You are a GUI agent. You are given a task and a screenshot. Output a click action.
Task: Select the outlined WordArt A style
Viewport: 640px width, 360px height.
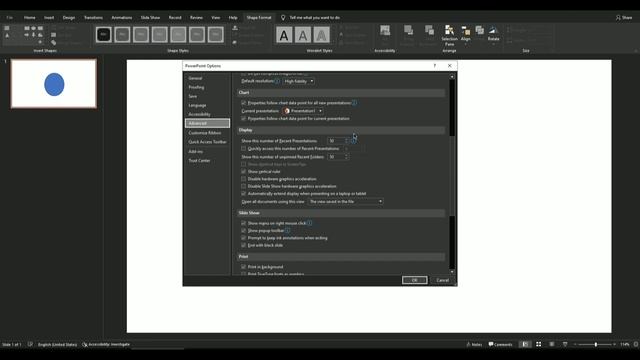[303, 35]
